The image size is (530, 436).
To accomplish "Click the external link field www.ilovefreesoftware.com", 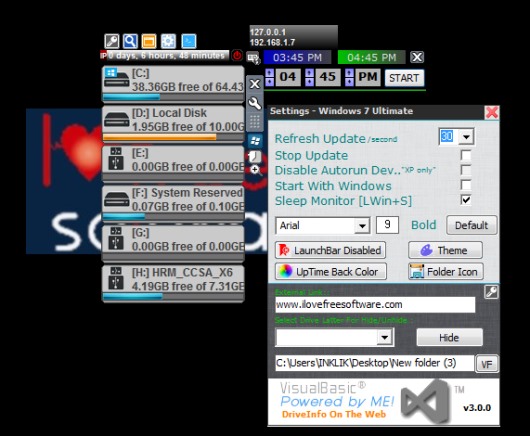I will tap(375, 305).
